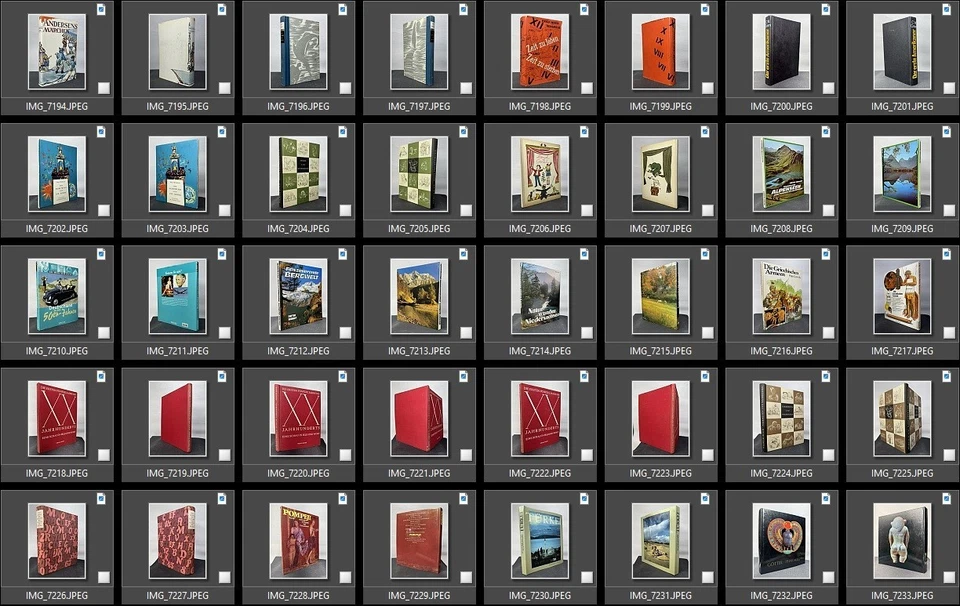Click the file badge icon on IMG_7220.JPEG

343,376
